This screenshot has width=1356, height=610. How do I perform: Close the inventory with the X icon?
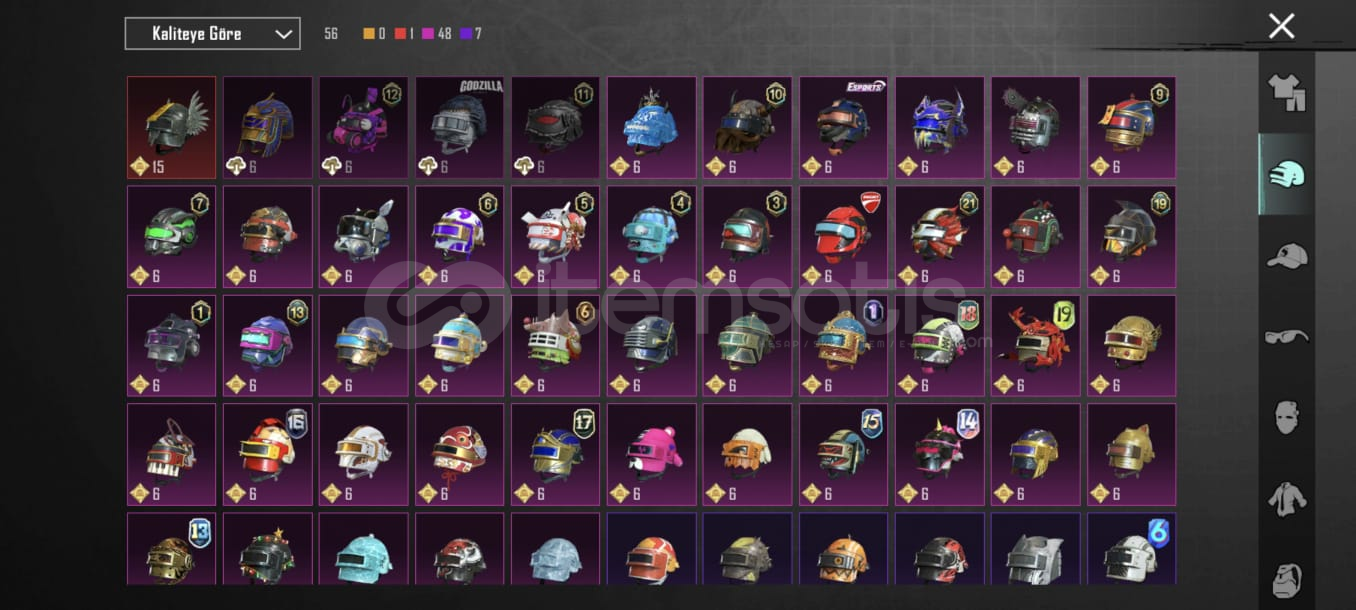pyautogui.click(x=1281, y=26)
